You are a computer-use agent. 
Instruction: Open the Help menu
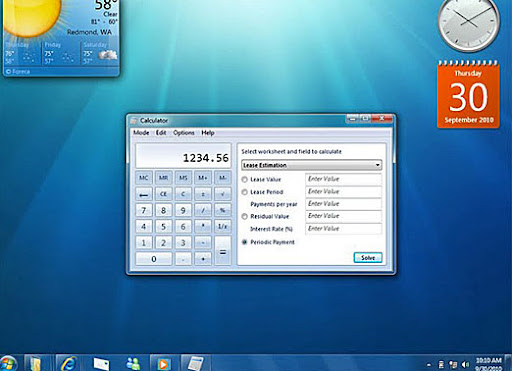click(208, 133)
